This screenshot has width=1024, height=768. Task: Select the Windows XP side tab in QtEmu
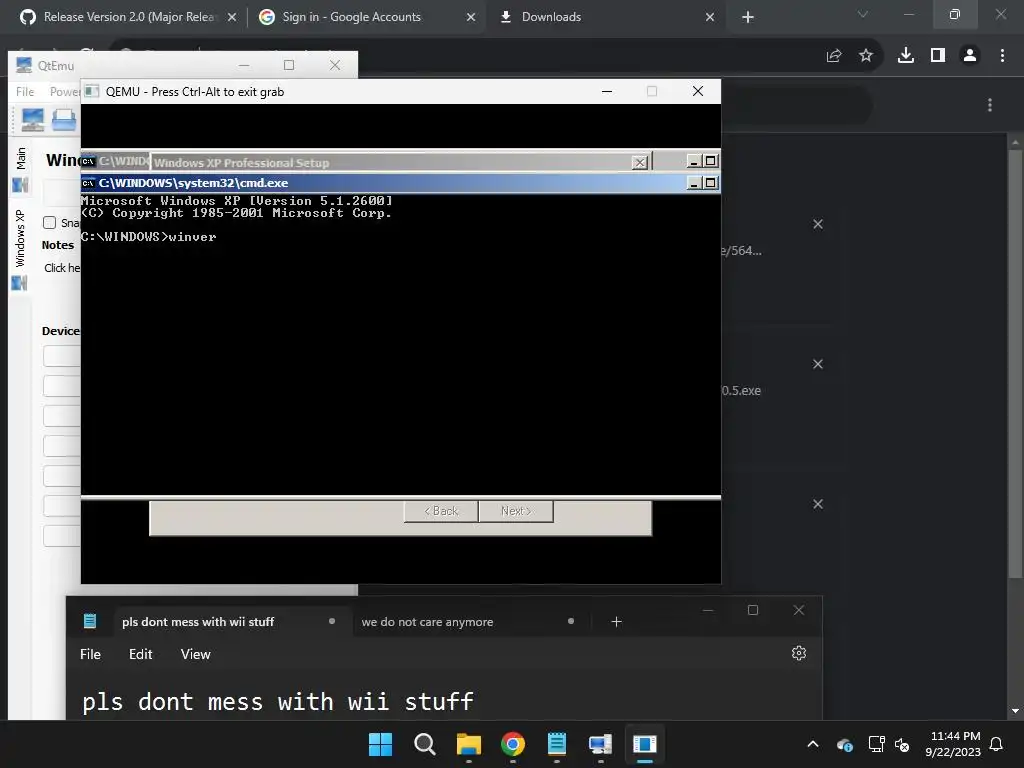coord(20,249)
